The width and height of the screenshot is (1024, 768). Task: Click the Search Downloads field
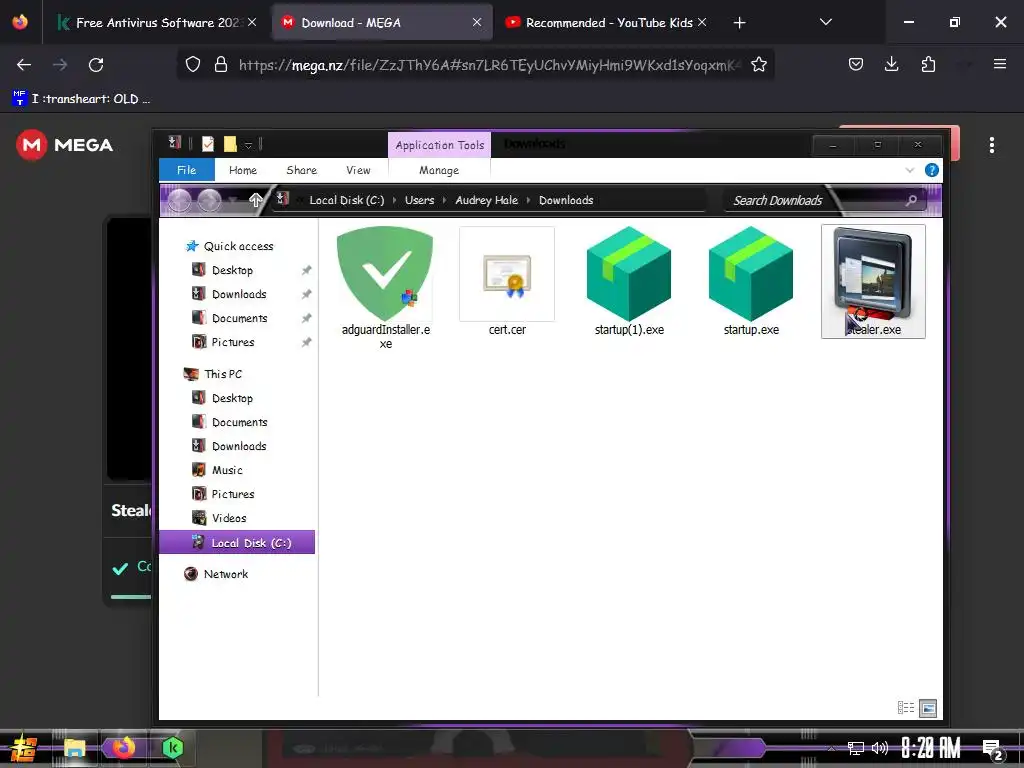[x=825, y=200]
